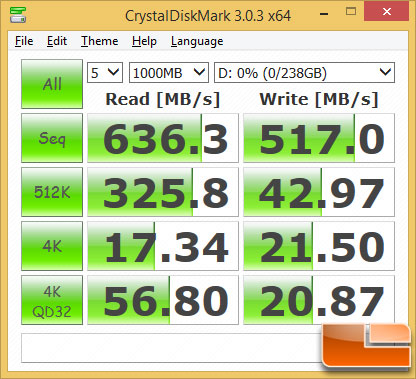Open the Language menu
The height and width of the screenshot is (379, 416).
tap(197, 42)
